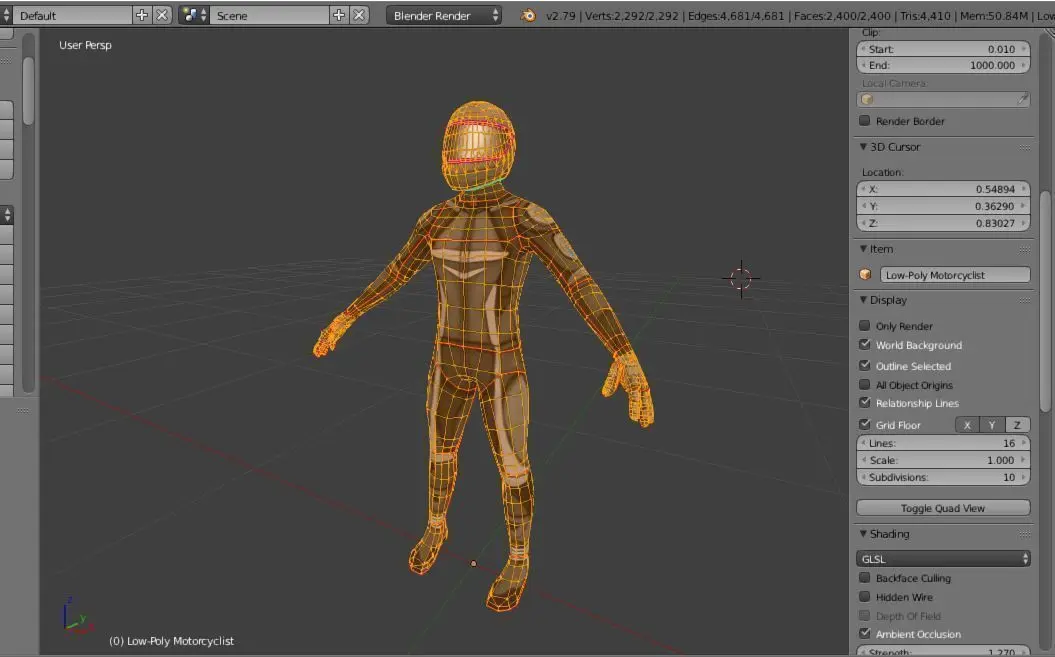This screenshot has height=657, width=1055.
Task: Uncheck Relationship Lines option
Action: coord(865,403)
